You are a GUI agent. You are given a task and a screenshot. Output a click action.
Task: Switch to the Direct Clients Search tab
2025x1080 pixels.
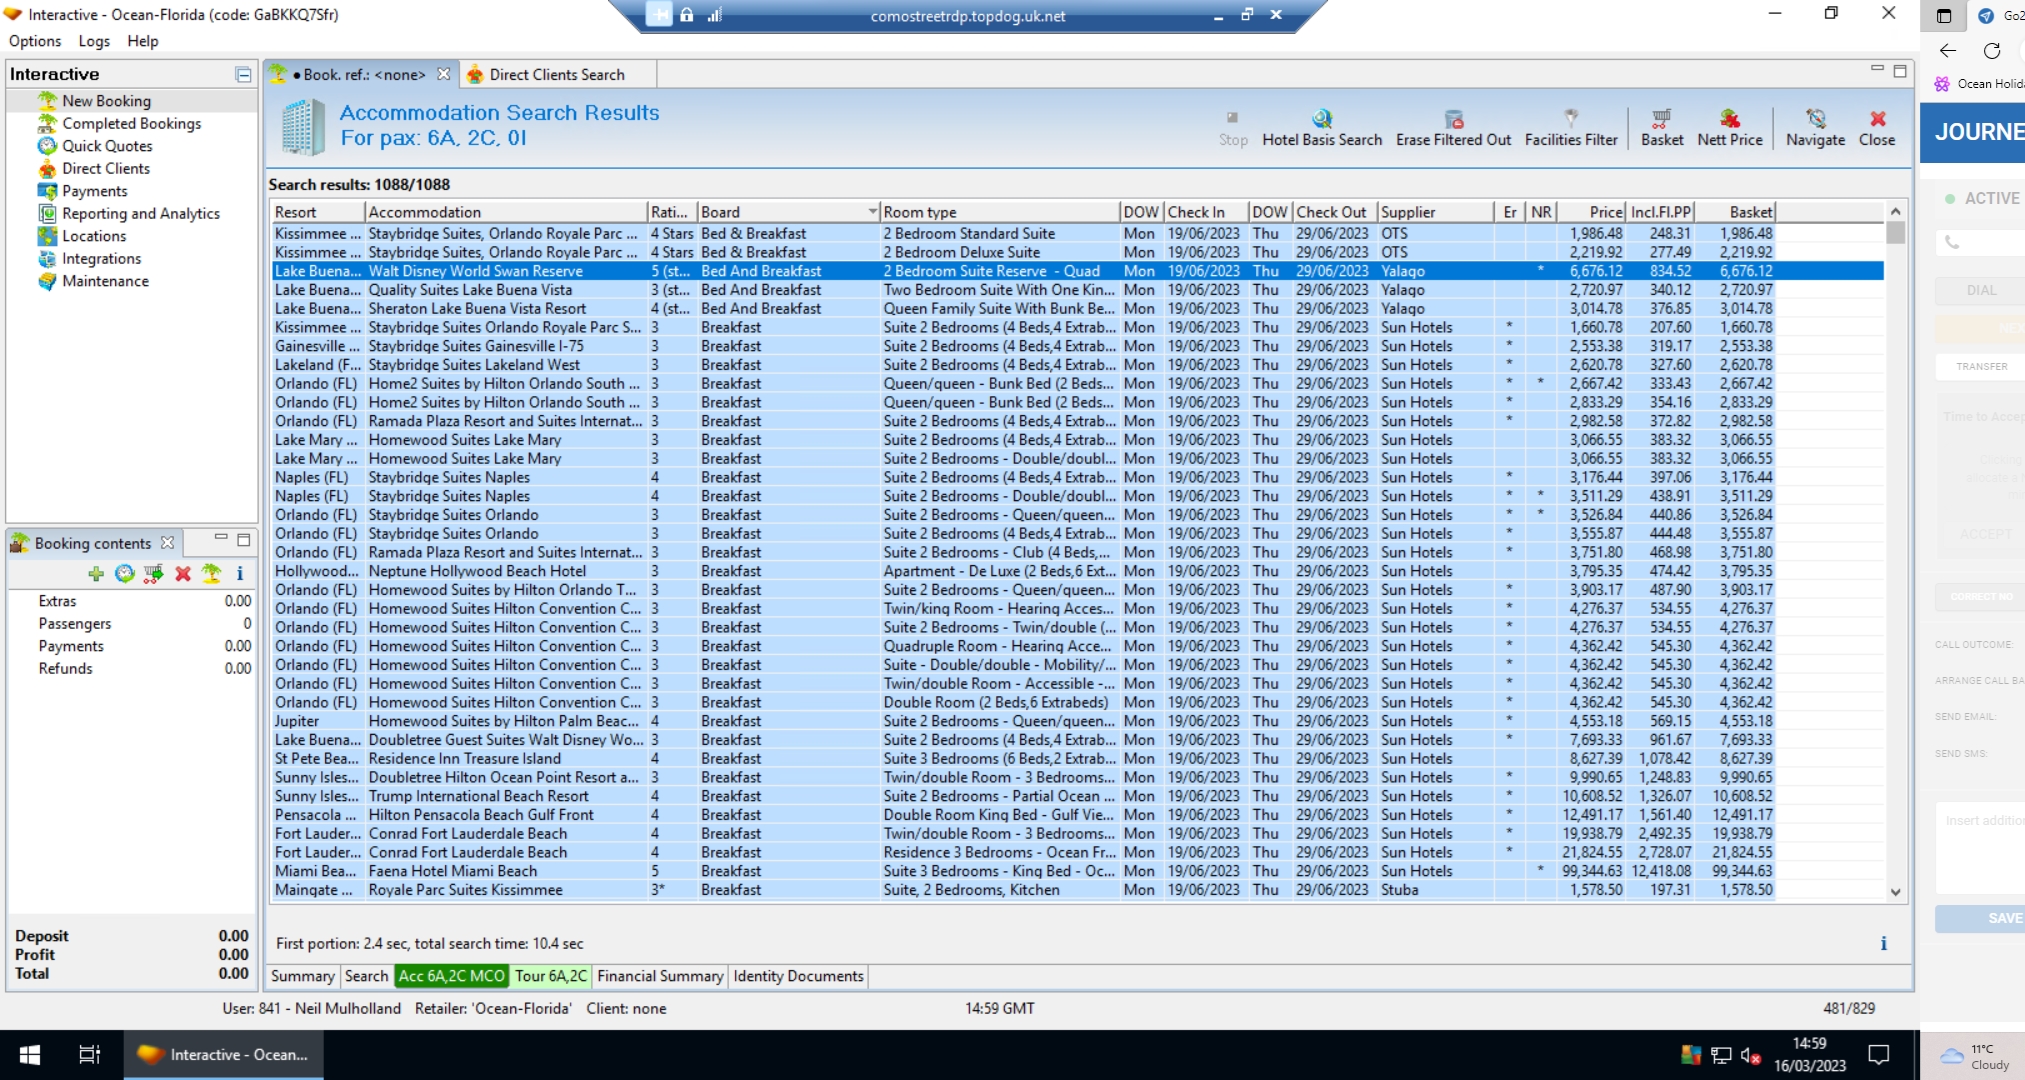click(x=556, y=75)
